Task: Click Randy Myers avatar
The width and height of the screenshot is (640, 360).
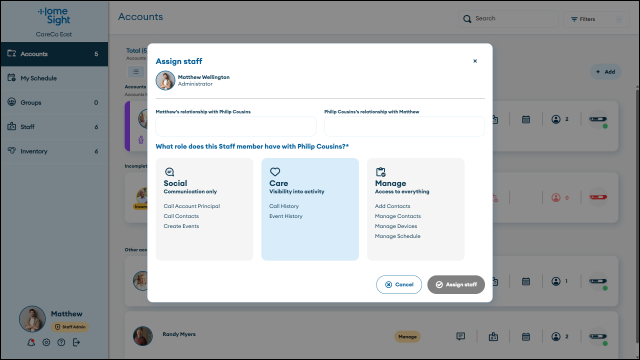Action: click(x=143, y=336)
